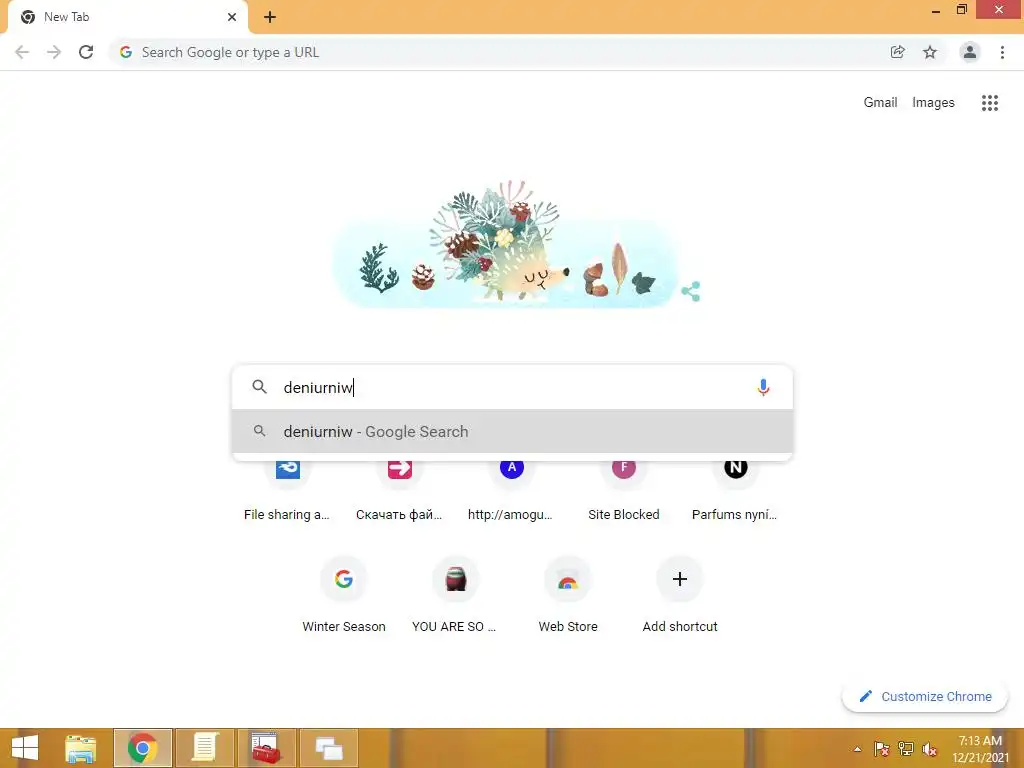Click the Chrome taskbar icon
Viewport: 1024px width, 768px height.
[x=143, y=748]
